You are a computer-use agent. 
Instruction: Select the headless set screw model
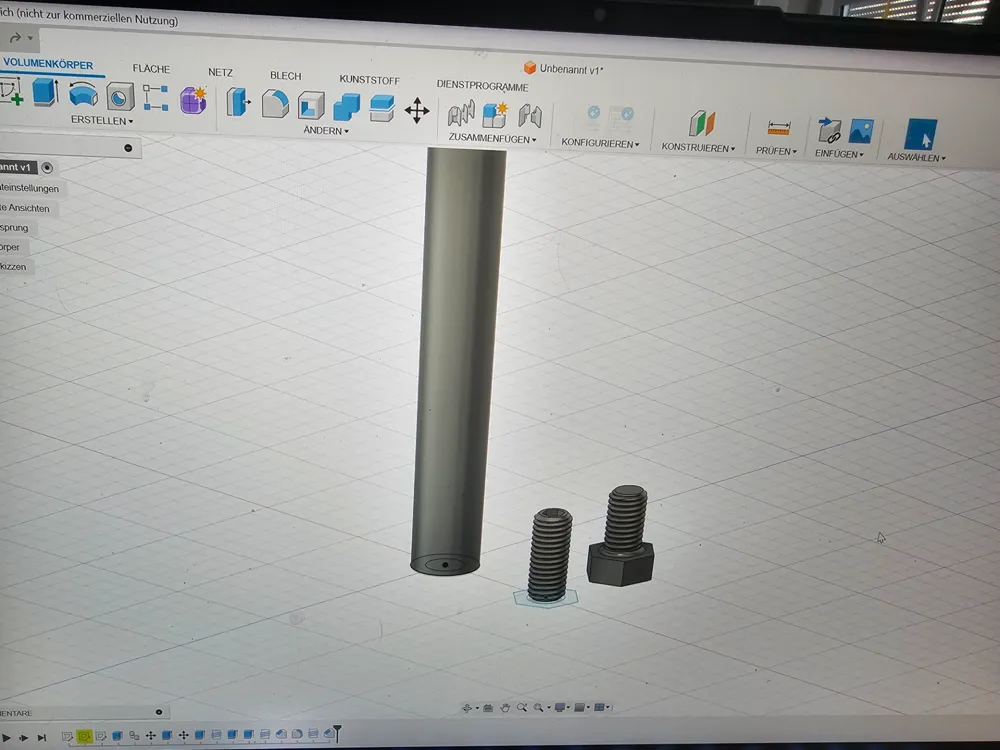tap(550, 555)
